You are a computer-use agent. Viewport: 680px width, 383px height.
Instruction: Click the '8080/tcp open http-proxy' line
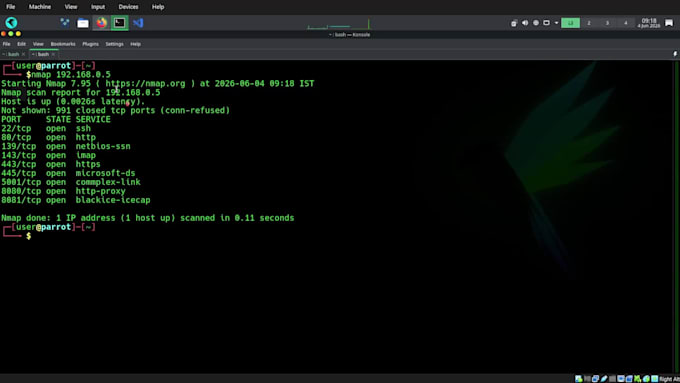tap(63, 191)
